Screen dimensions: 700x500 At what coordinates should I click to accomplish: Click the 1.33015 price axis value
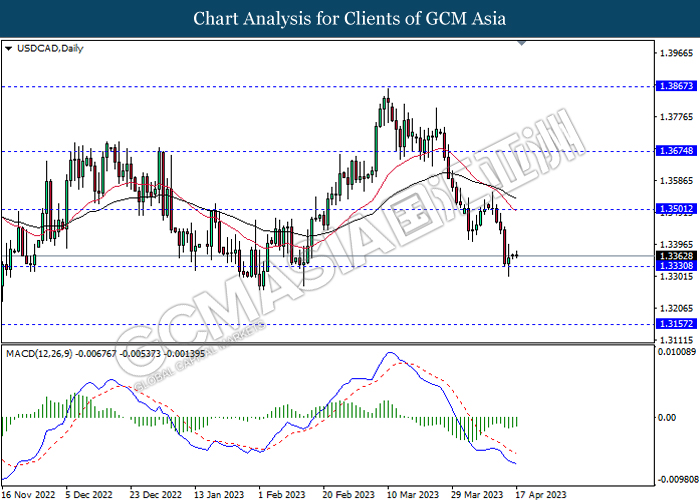coord(676,276)
